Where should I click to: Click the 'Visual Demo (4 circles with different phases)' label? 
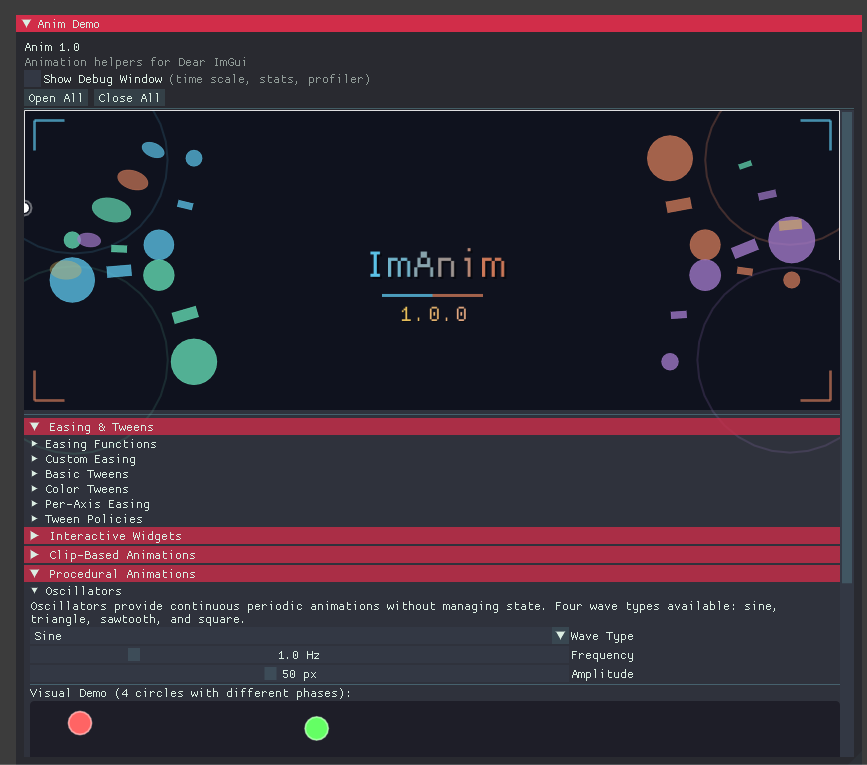pos(190,693)
